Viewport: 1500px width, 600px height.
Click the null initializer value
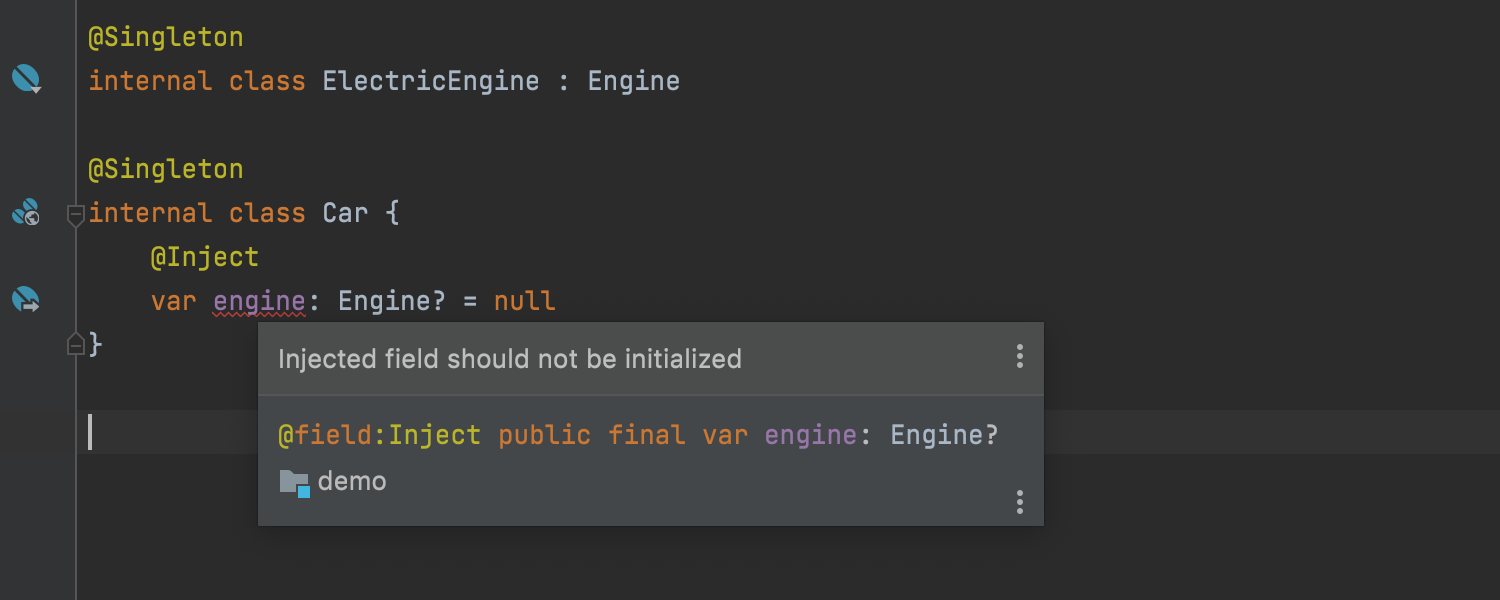[x=524, y=301]
